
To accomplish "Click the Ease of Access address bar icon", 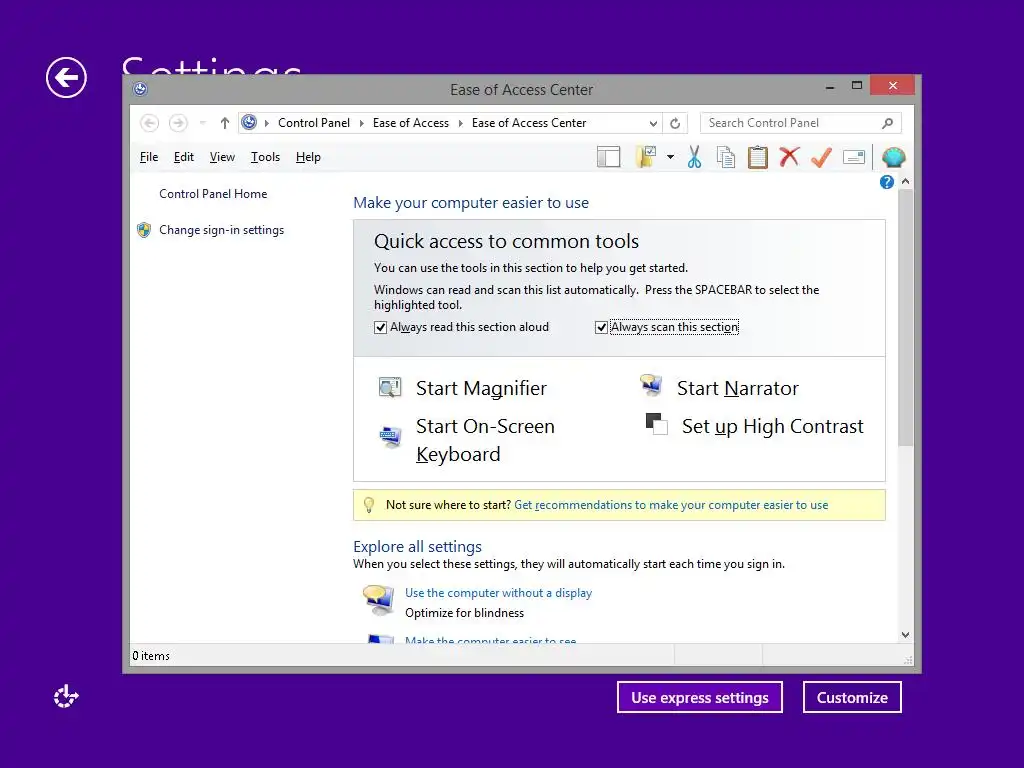I will point(249,122).
